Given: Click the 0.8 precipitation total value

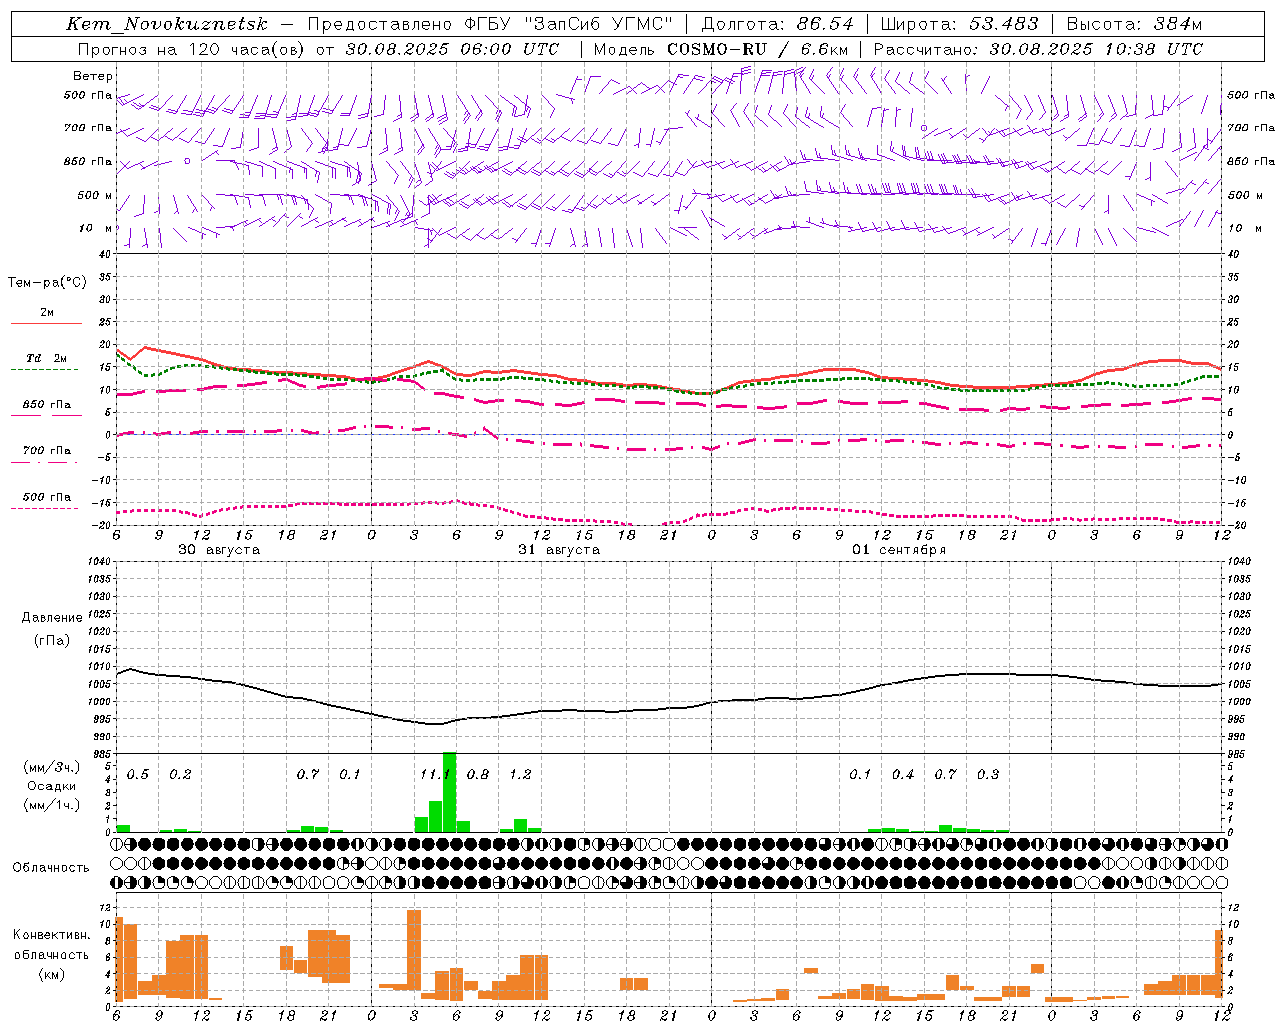Looking at the screenshot, I should 478,774.
